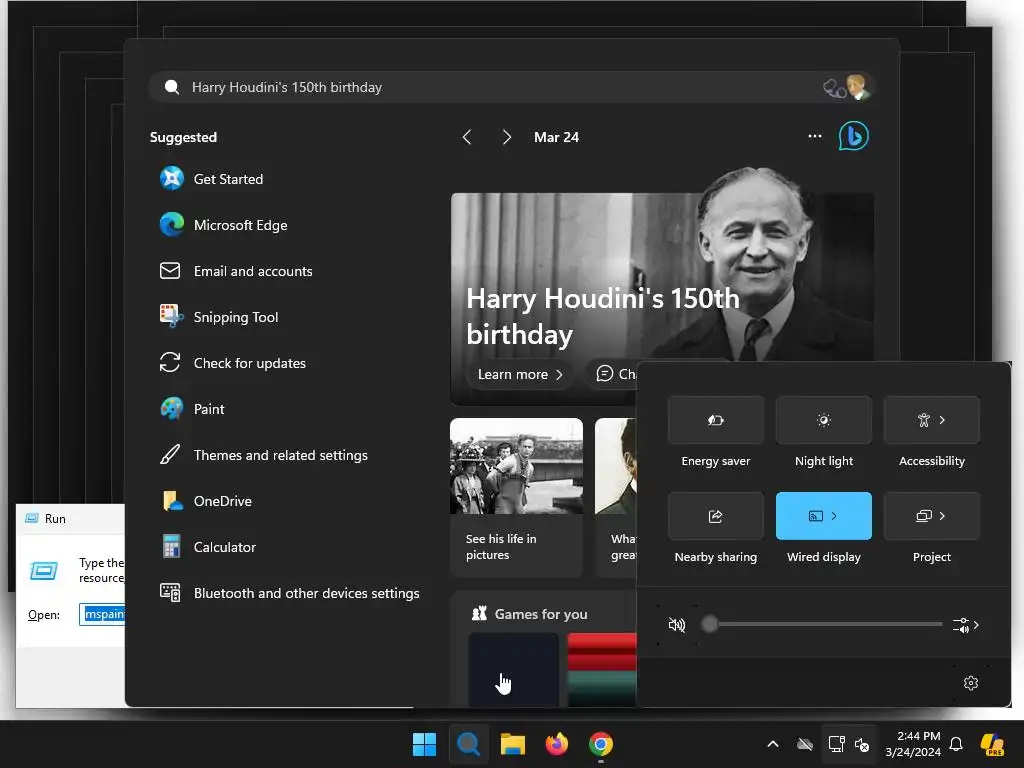Open Bing chat icon in search panel

(854, 136)
